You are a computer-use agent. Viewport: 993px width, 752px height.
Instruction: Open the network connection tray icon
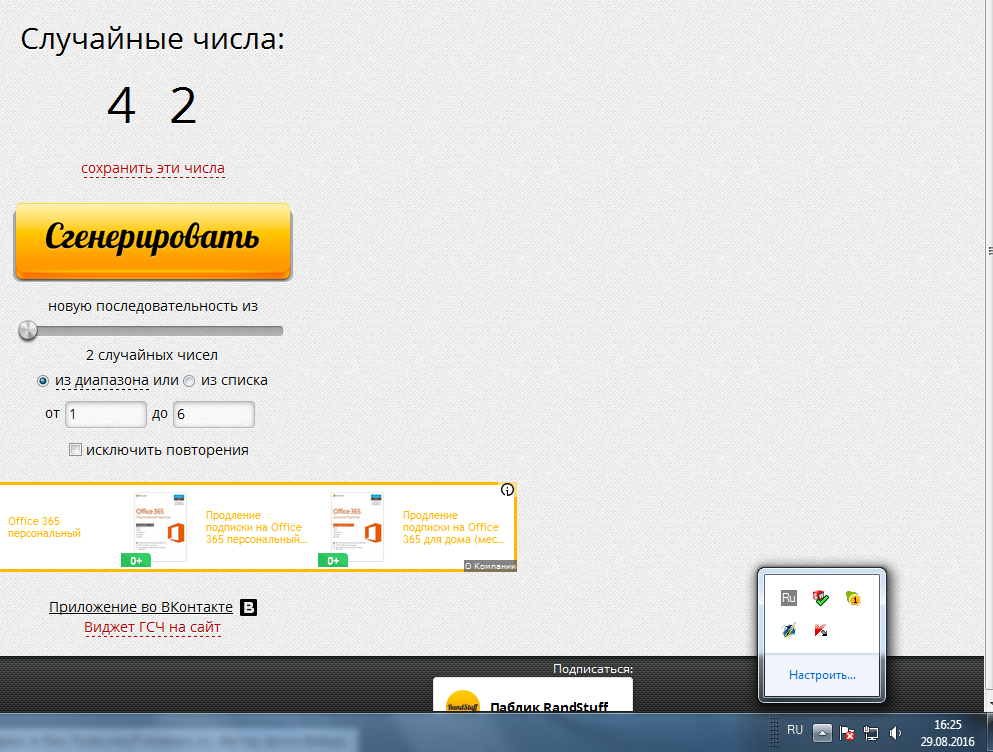point(871,733)
